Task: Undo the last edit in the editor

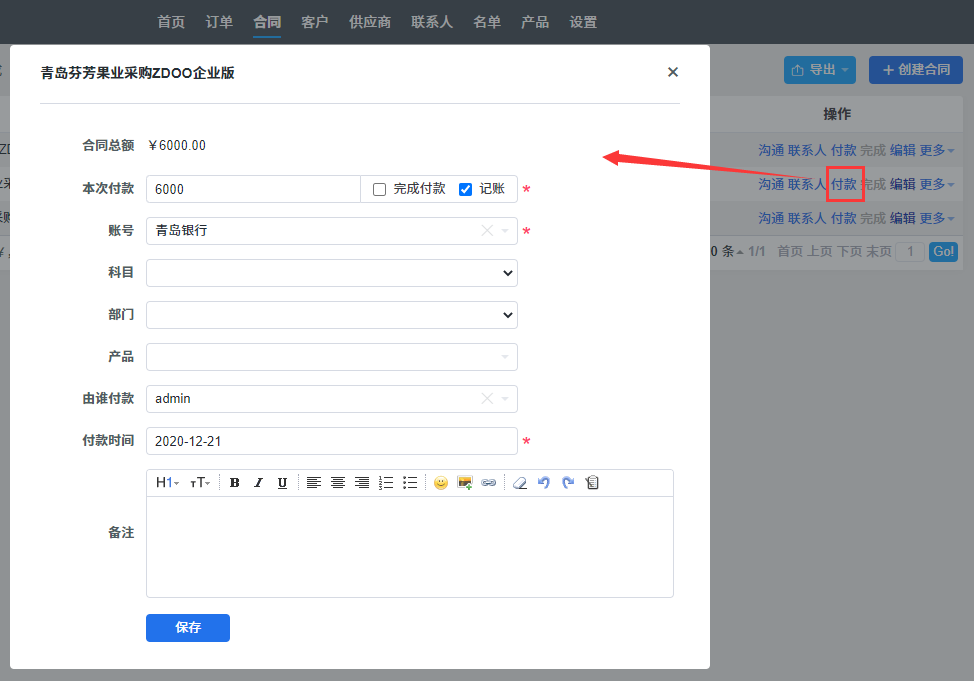Action: [x=544, y=483]
